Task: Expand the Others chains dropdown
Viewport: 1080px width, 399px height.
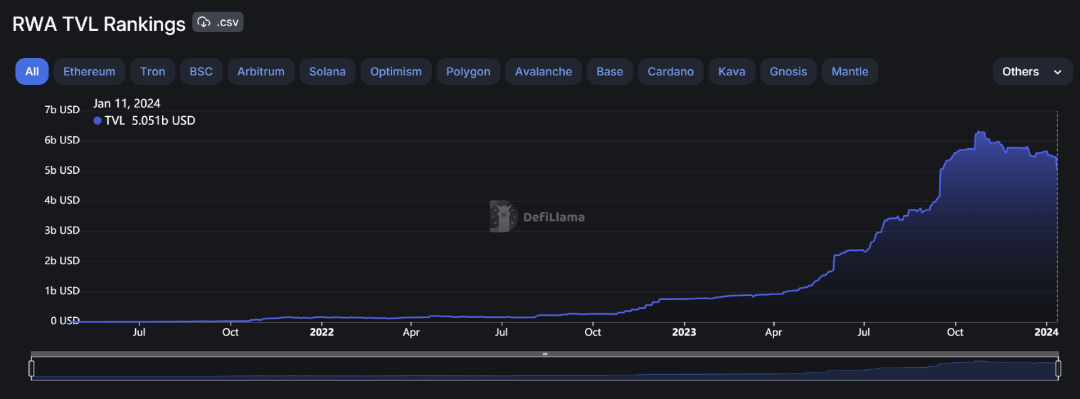Action: tap(1032, 72)
